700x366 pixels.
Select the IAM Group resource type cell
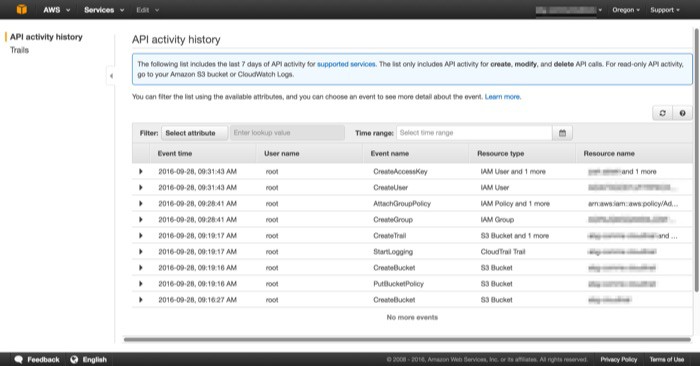[x=497, y=220]
